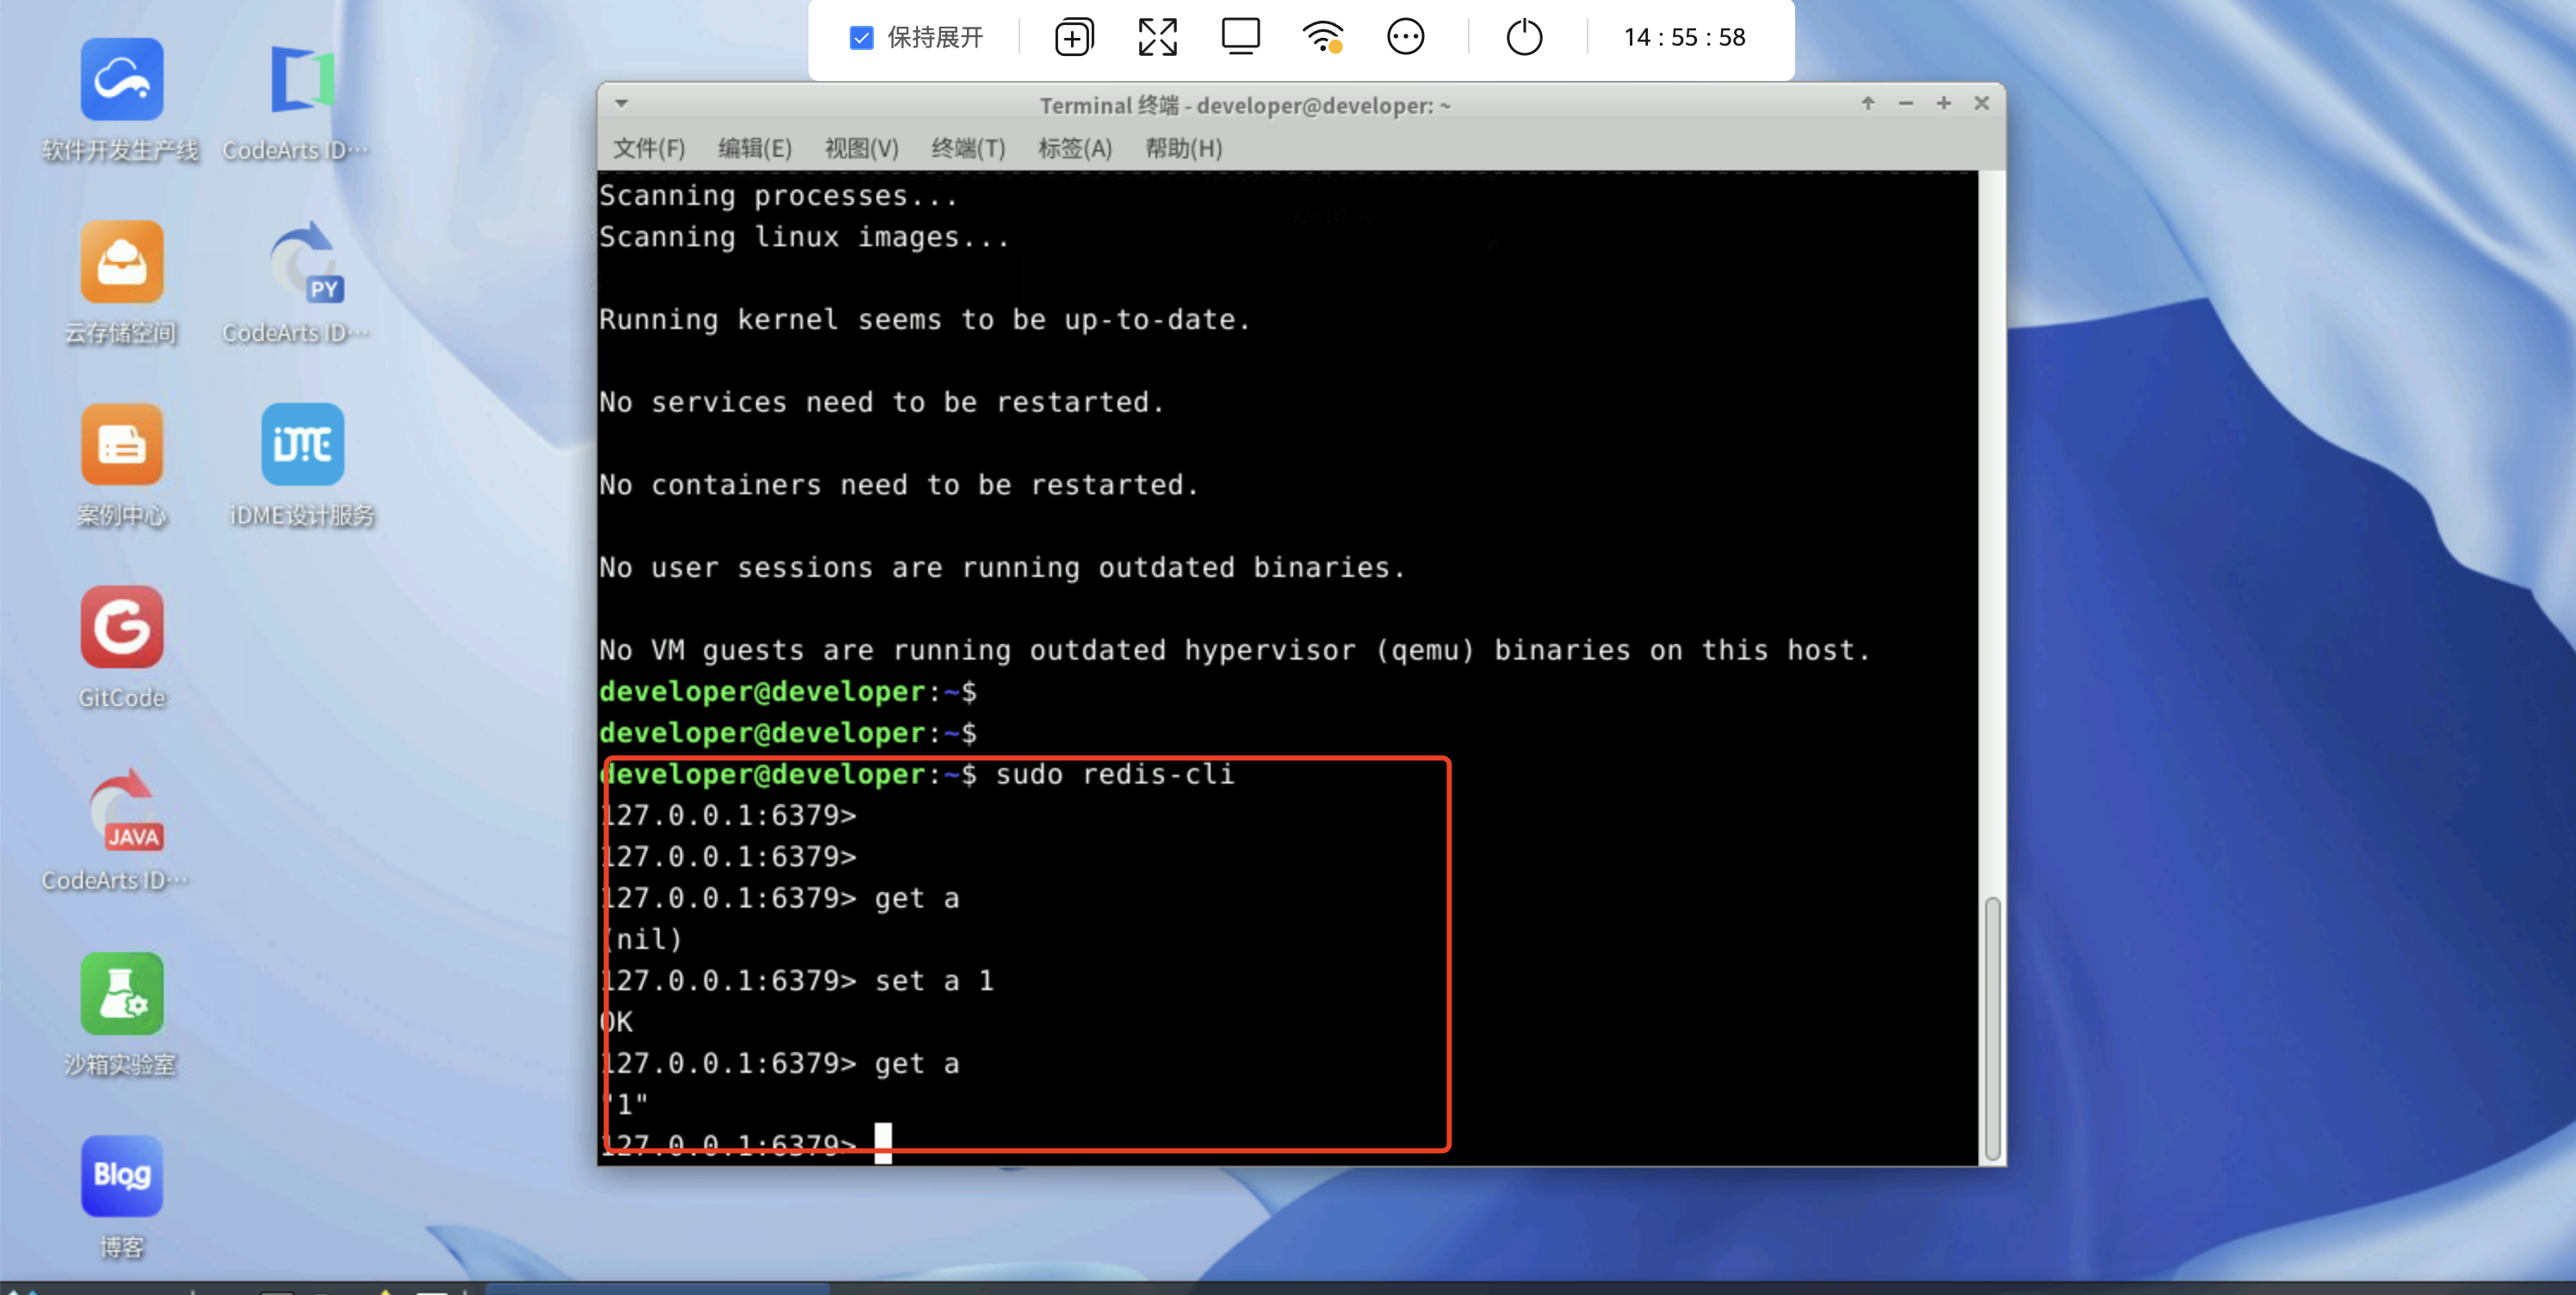Open the 沙箱实验室 desktop icon

[122, 994]
